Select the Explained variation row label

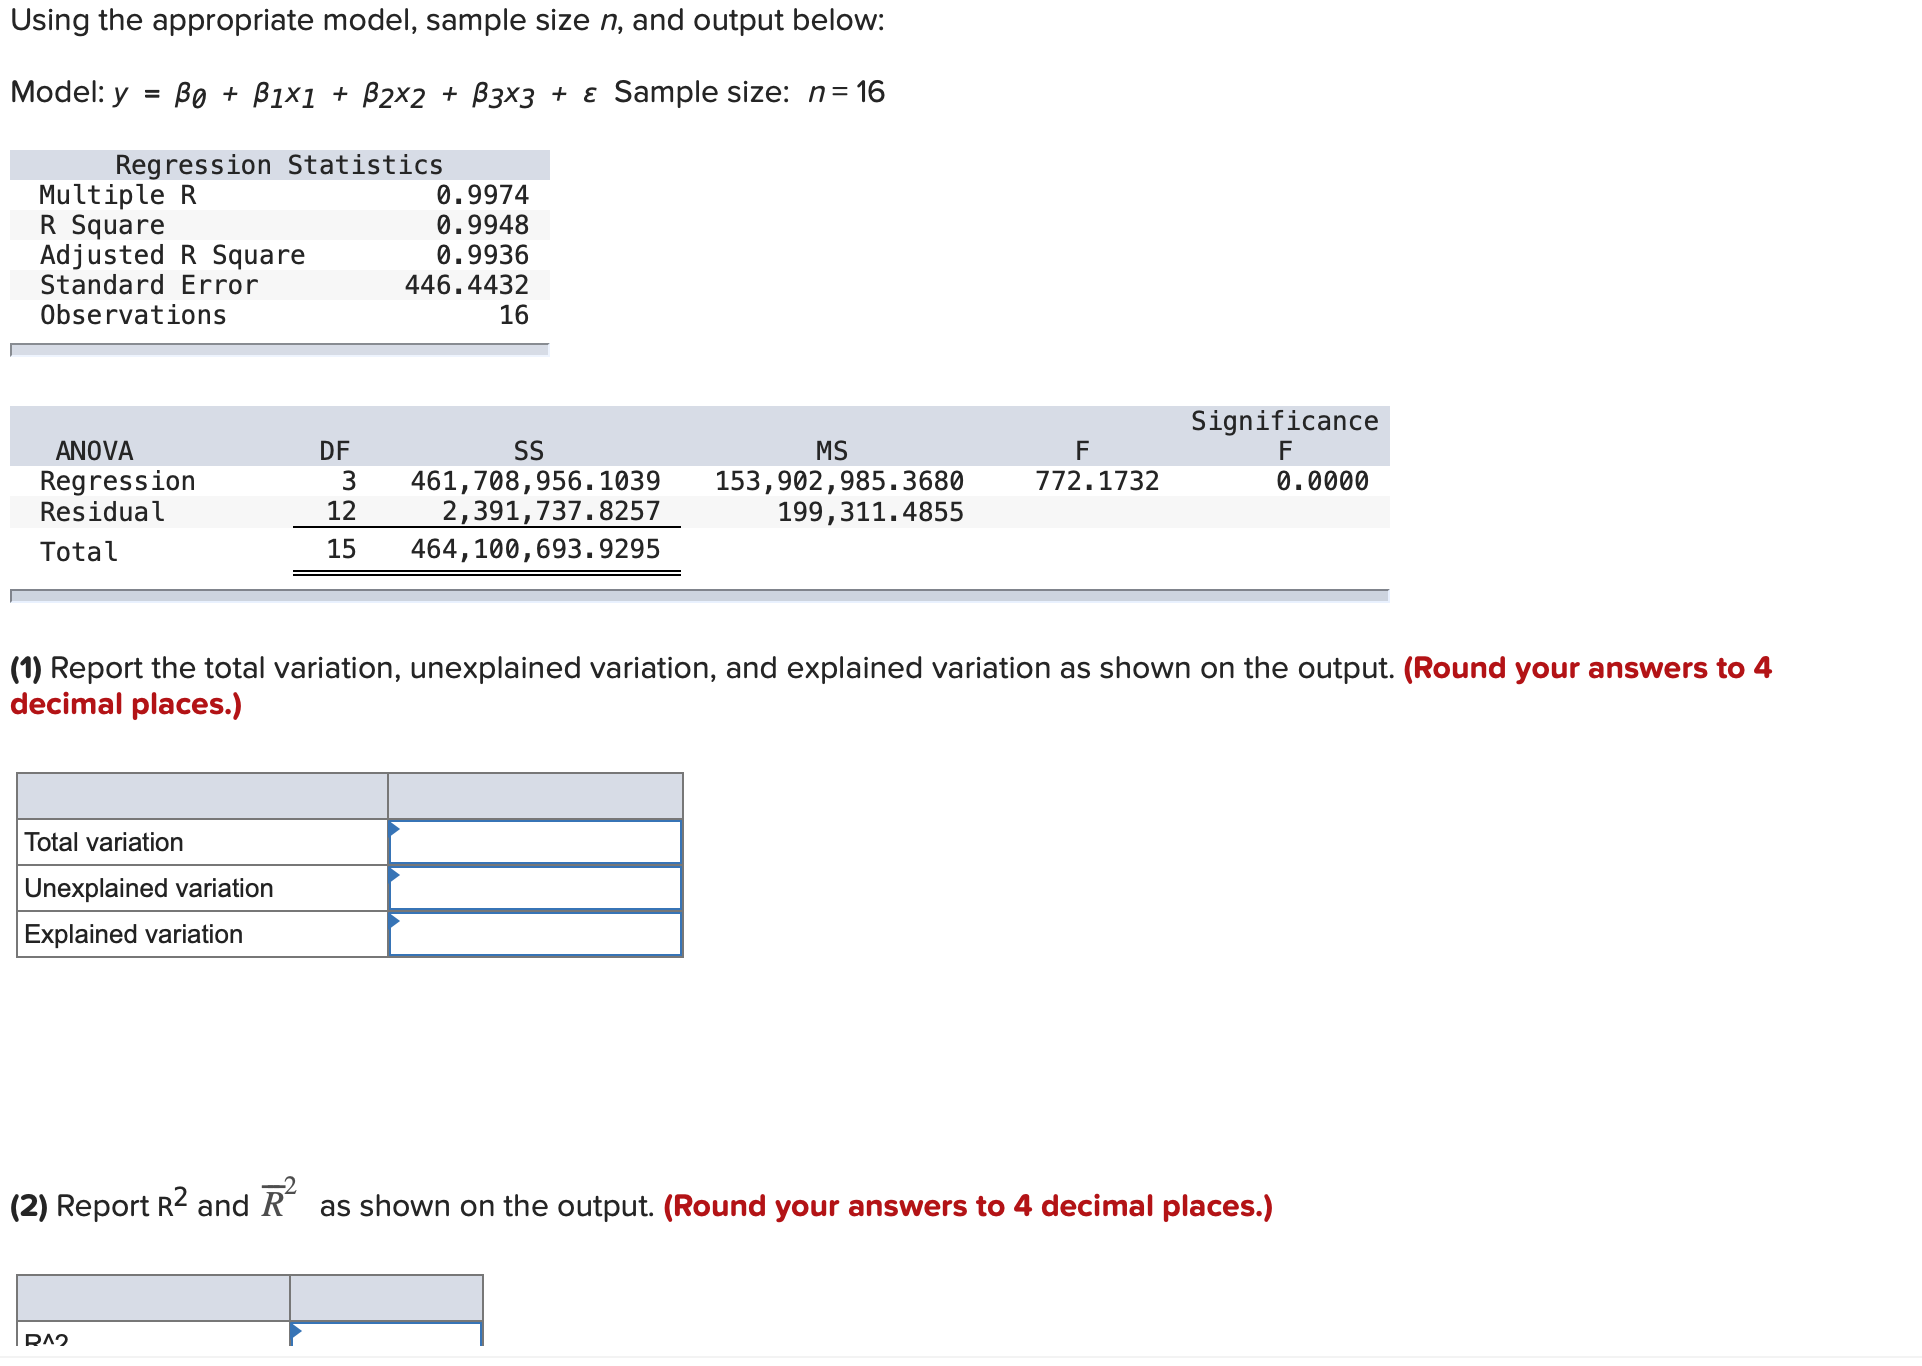[x=133, y=933]
